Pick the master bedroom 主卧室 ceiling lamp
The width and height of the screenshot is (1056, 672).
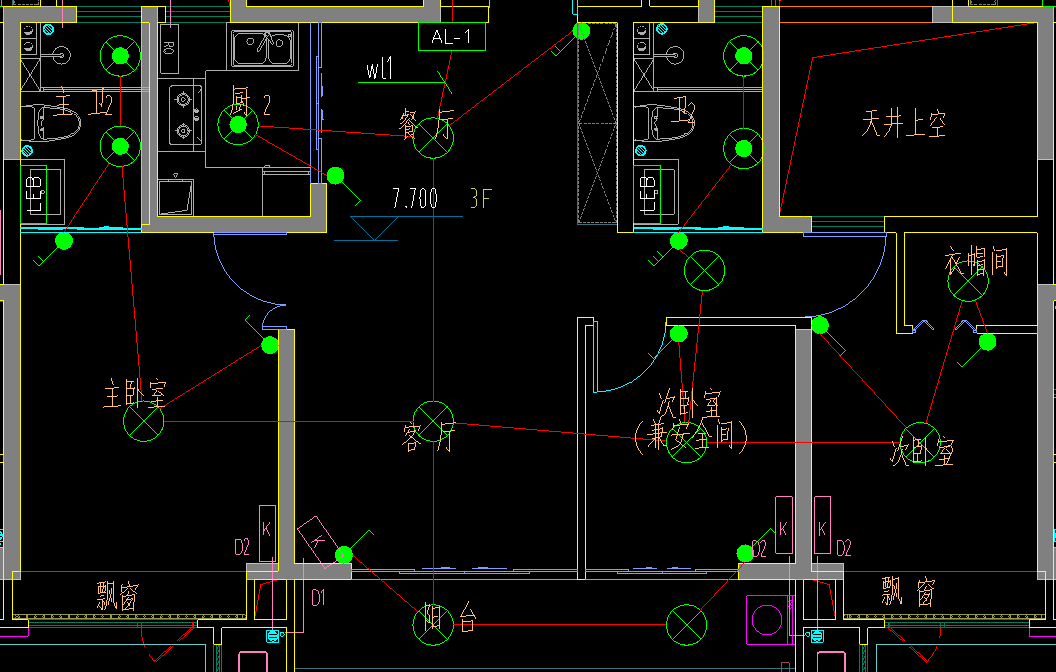[143, 422]
